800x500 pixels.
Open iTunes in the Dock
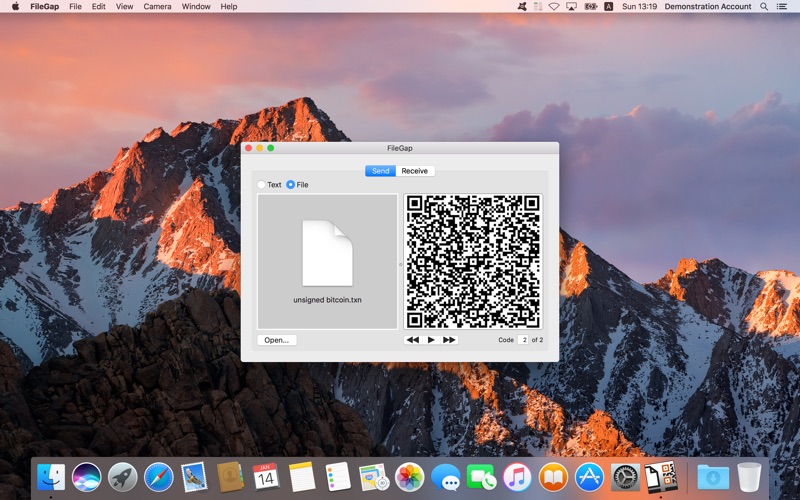click(x=517, y=477)
